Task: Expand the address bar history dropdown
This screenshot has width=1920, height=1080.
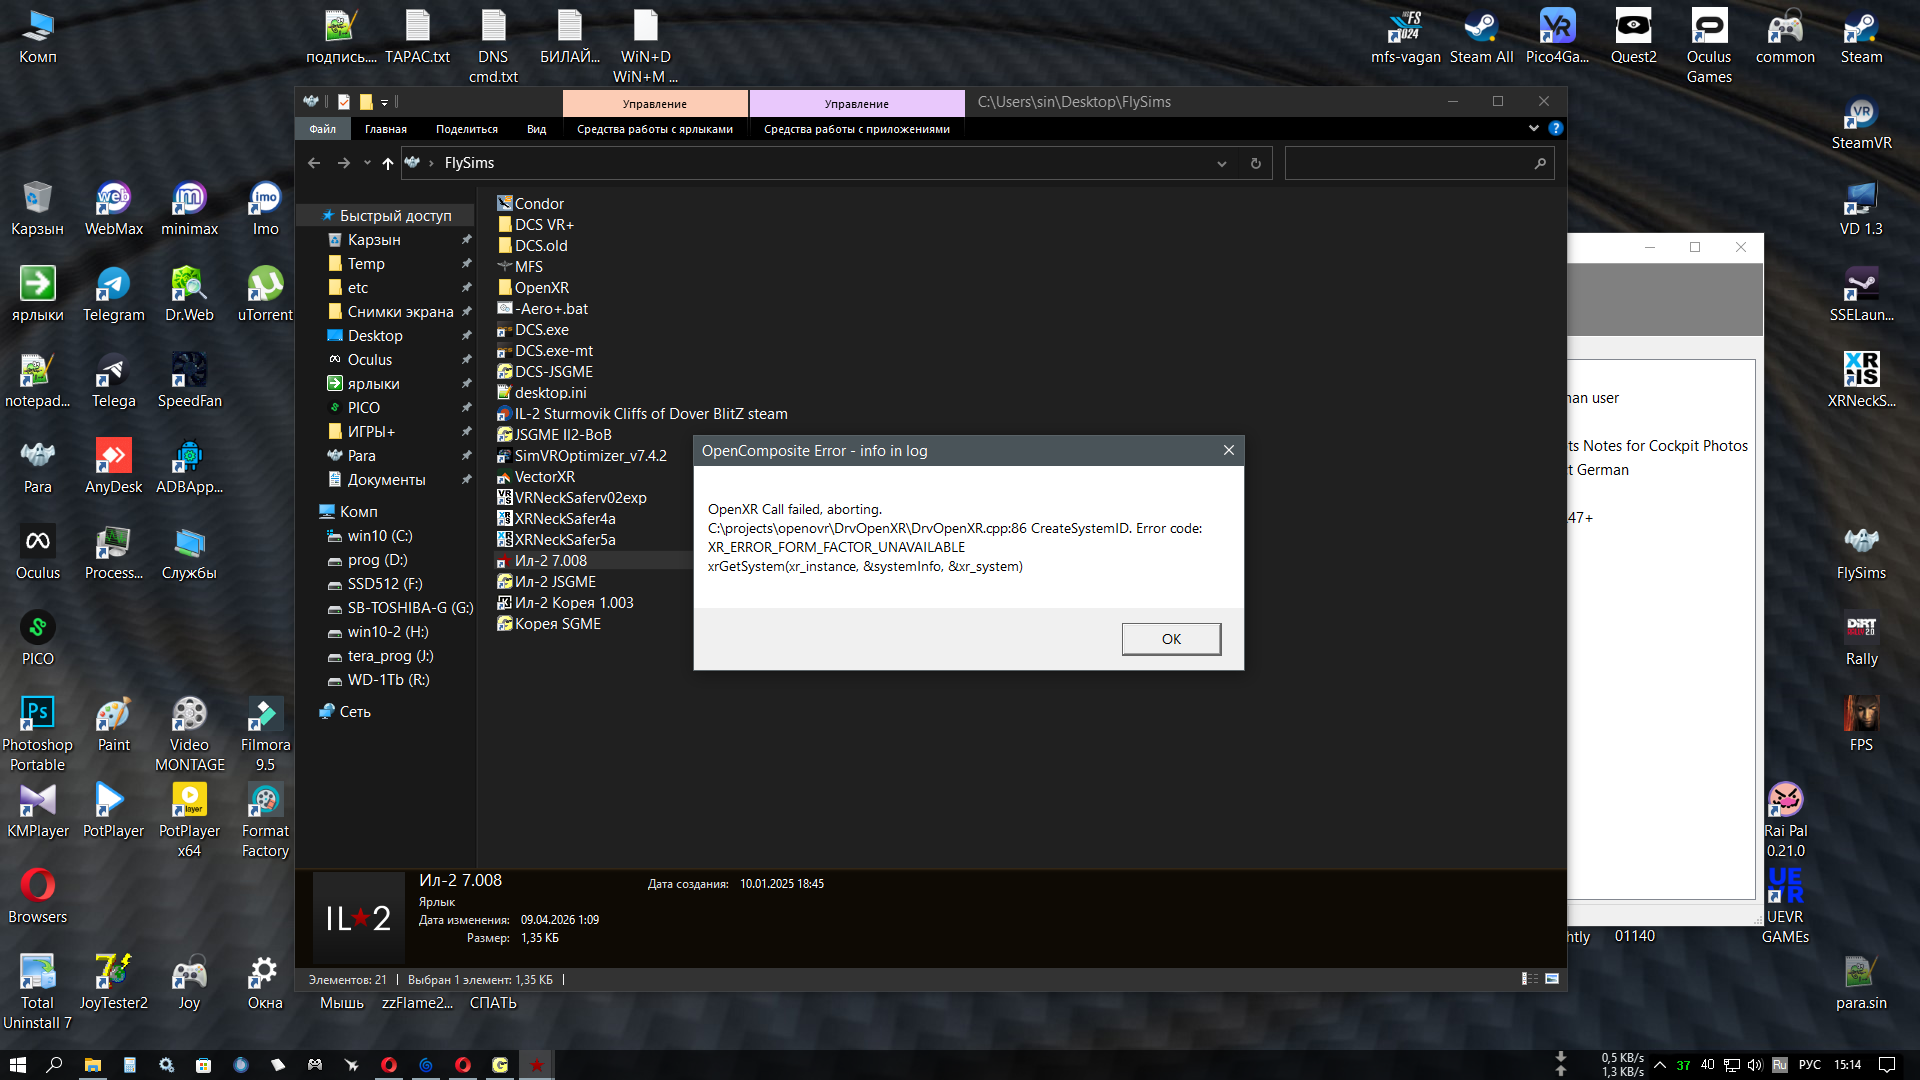Action: tap(1221, 164)
